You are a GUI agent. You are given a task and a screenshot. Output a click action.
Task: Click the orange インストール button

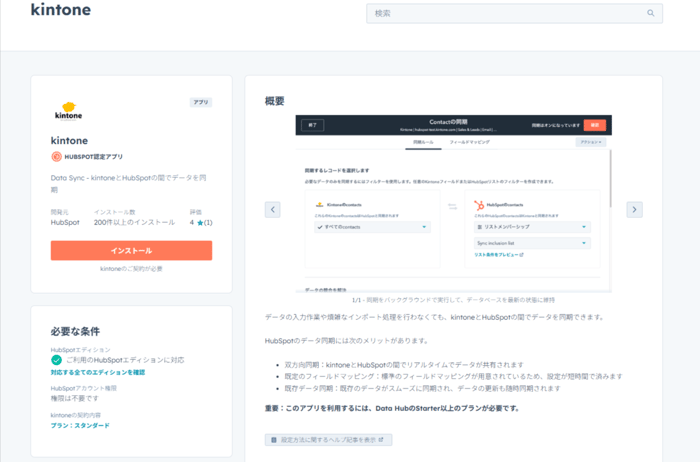click(x=131, y=250)
